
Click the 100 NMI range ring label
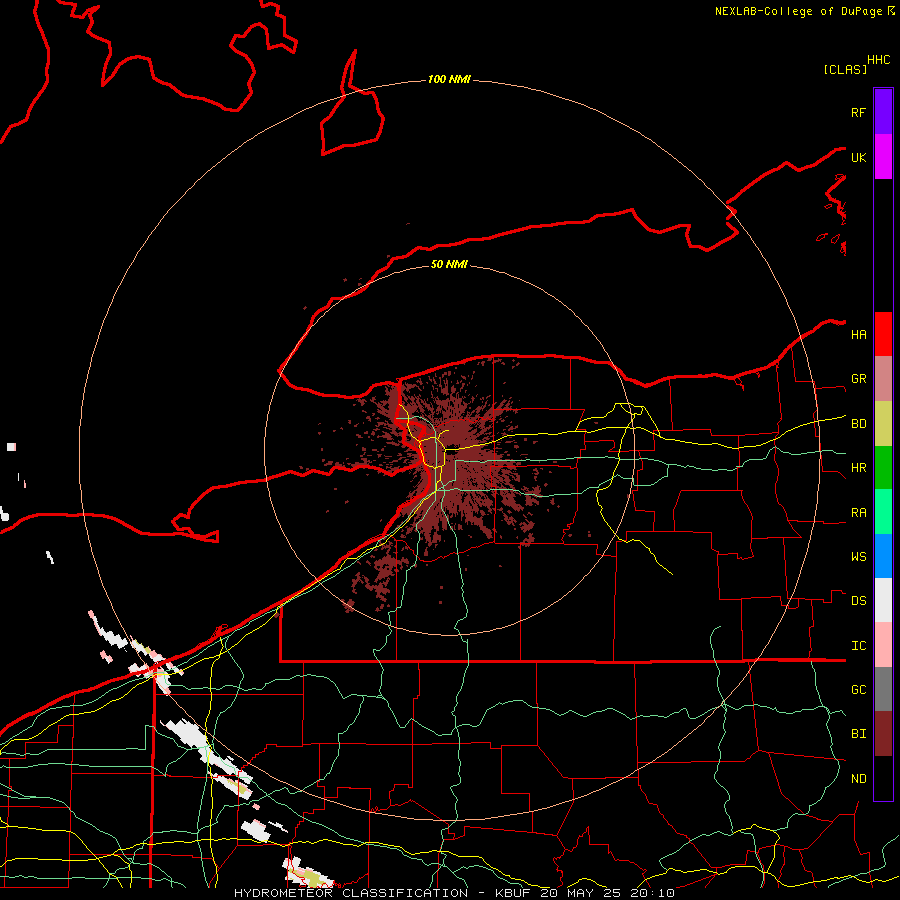click(449, 79)
